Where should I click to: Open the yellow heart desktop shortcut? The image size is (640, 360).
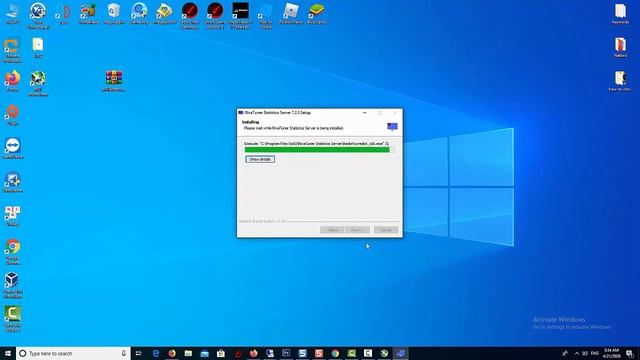click(164, 13)
